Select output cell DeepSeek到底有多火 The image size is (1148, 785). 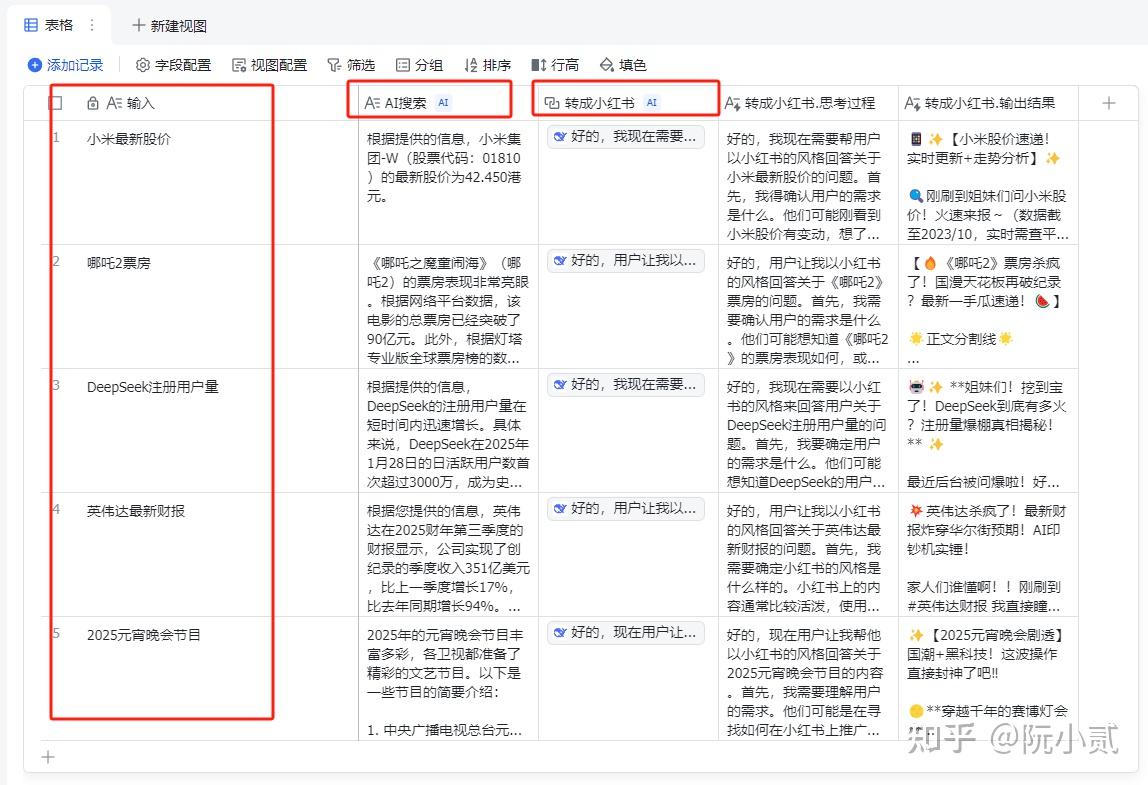pos(988,430)
